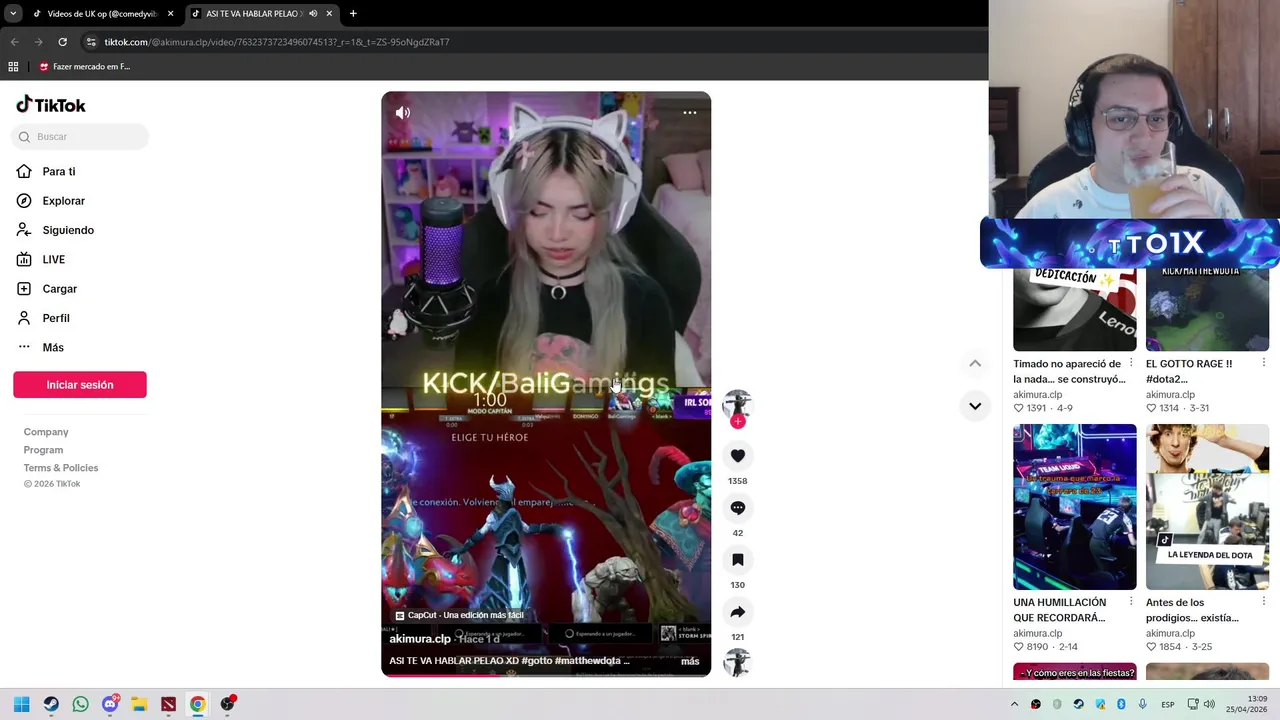This screenshot has height=720, width=1280.
Task: Go to previous video with up chevron
Action: (x=975, y=363)
